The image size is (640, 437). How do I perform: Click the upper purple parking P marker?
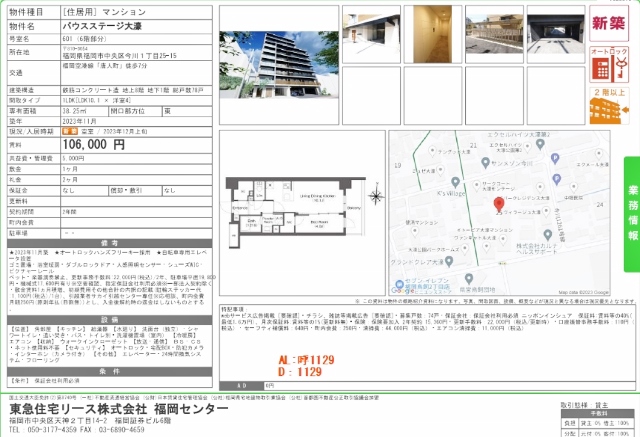tap(555, 158)
